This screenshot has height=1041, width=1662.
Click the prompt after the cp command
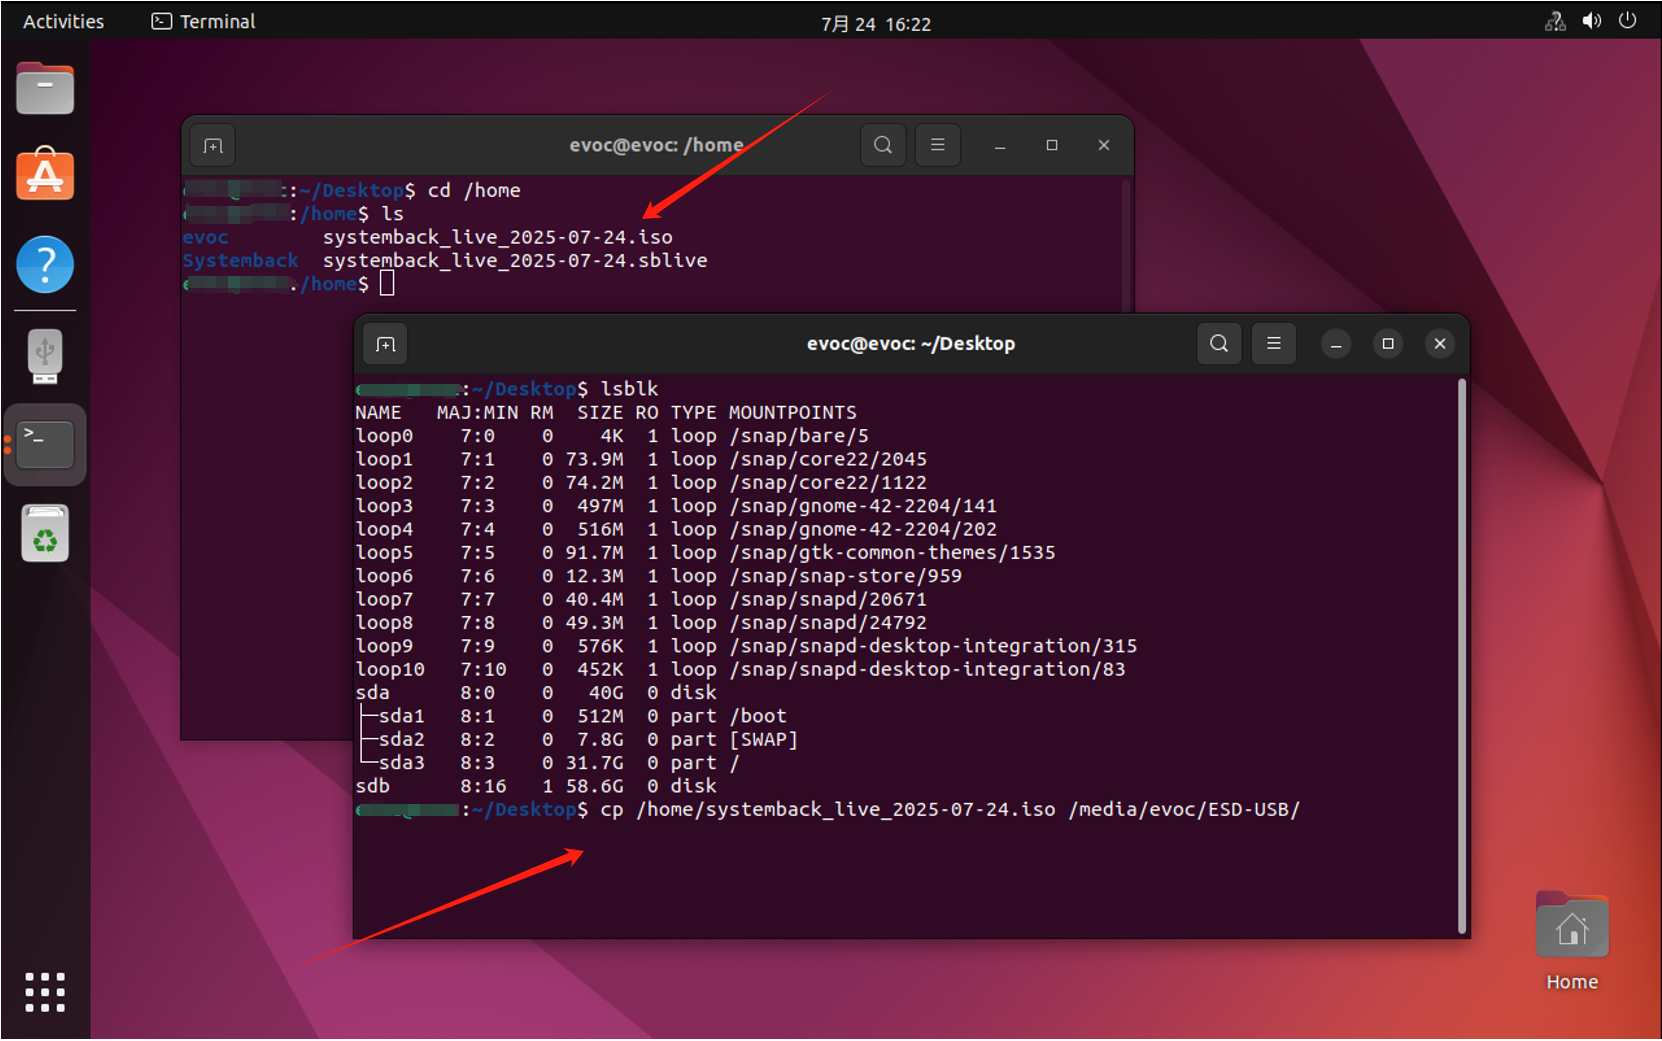coord(1310,810)
